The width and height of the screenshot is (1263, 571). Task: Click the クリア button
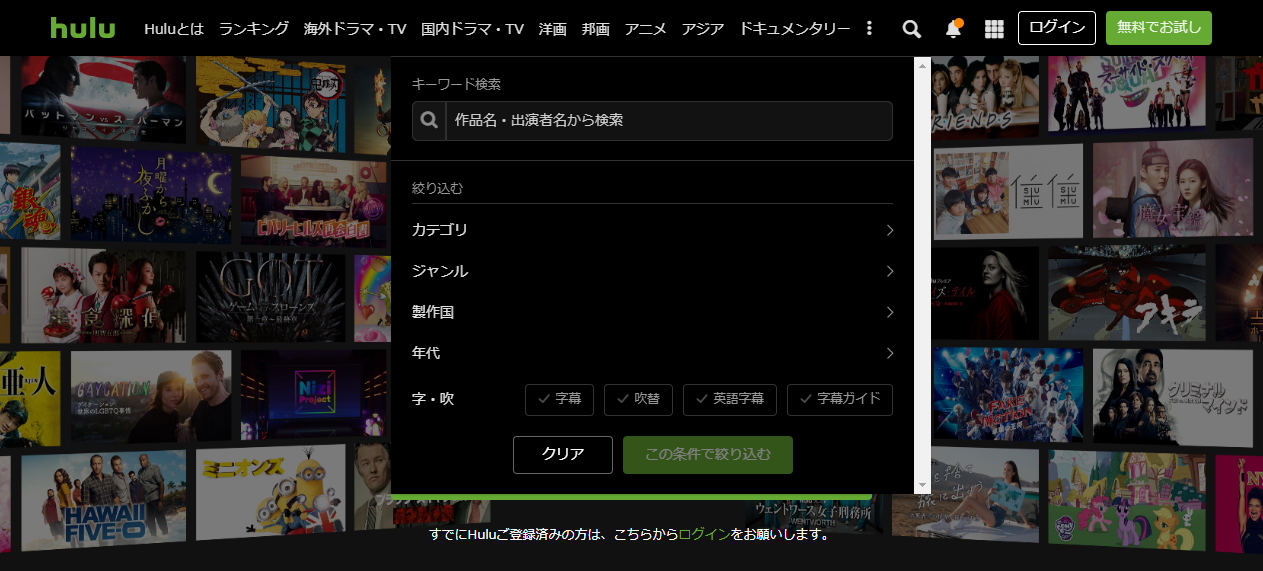point(563,455)
